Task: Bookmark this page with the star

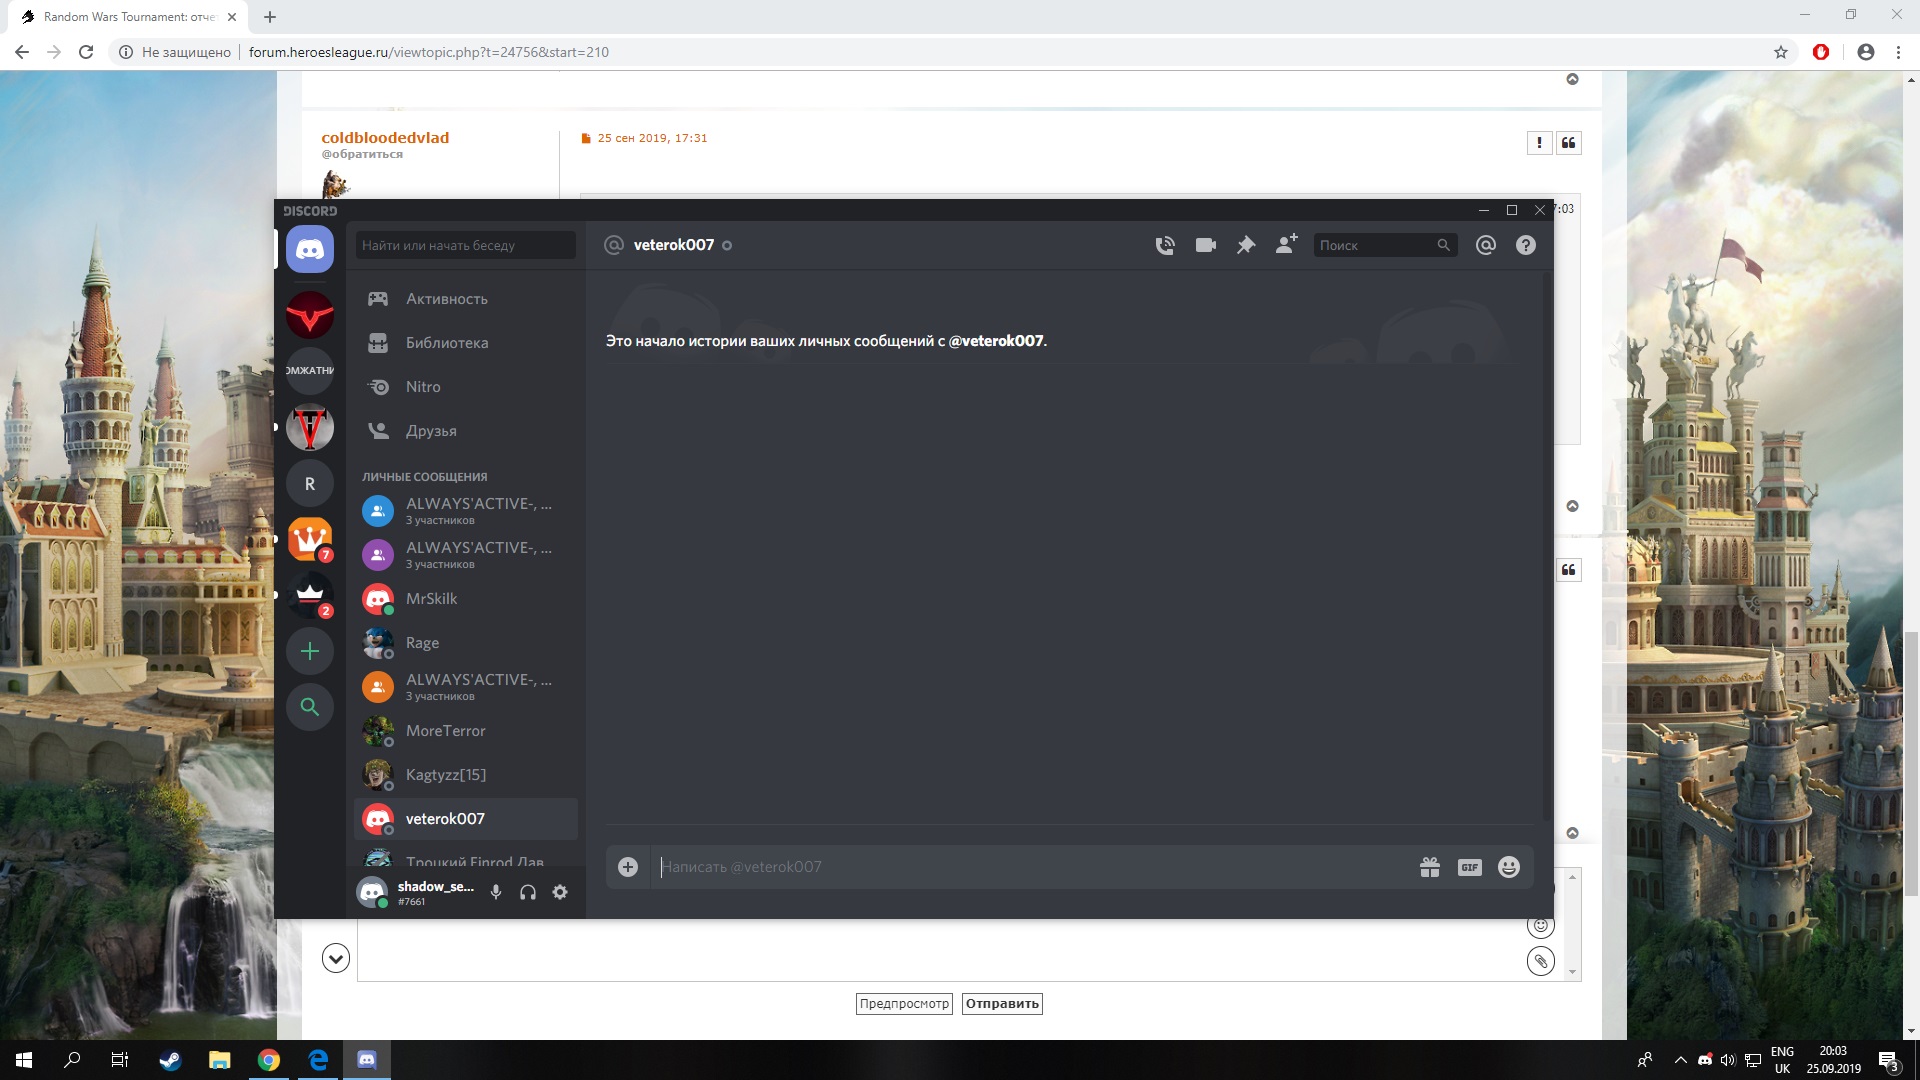Action: [1781, 52]
